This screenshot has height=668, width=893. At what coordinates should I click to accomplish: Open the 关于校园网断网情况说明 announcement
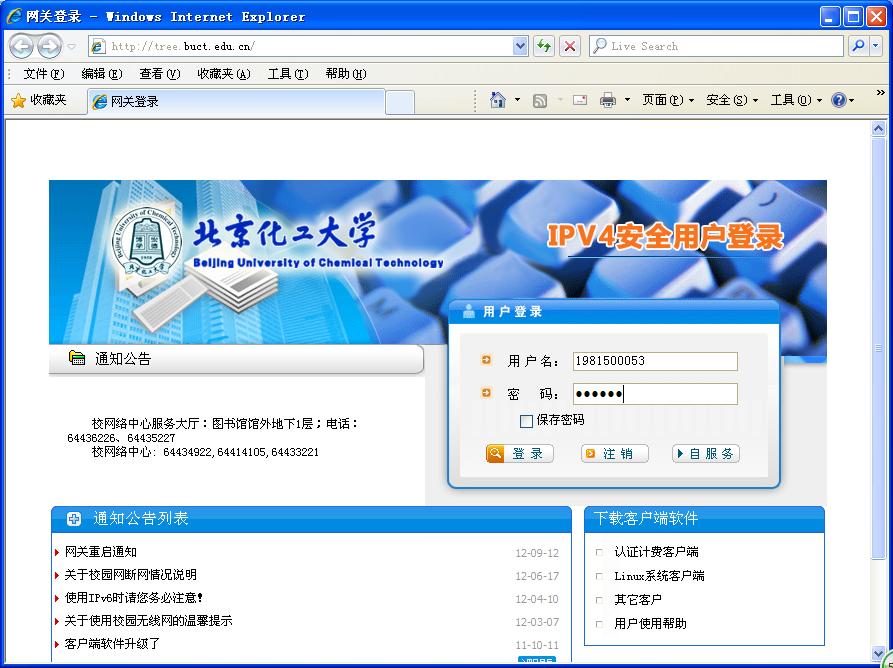pyautogui.click(x=130, y=575)
